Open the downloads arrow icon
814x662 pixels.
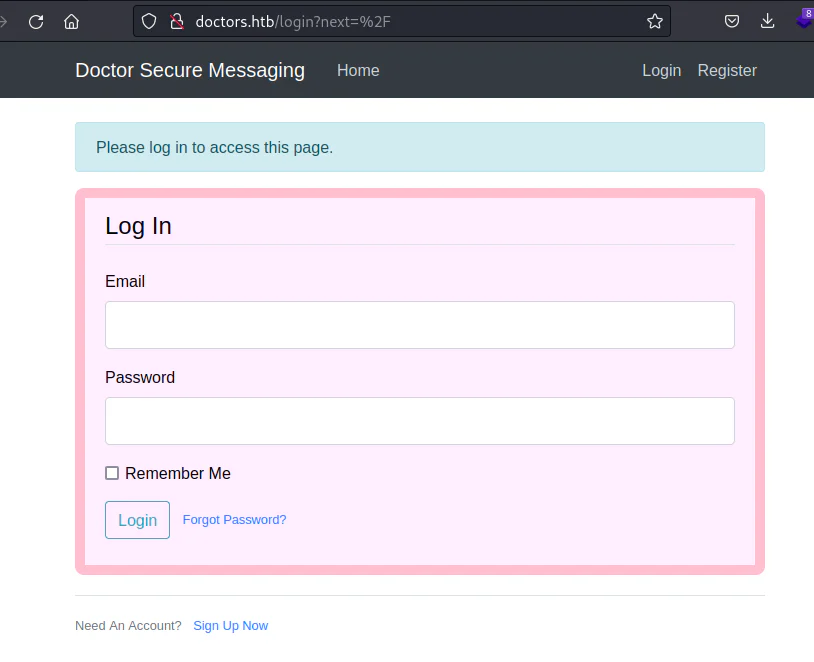(x=767, y=21)
